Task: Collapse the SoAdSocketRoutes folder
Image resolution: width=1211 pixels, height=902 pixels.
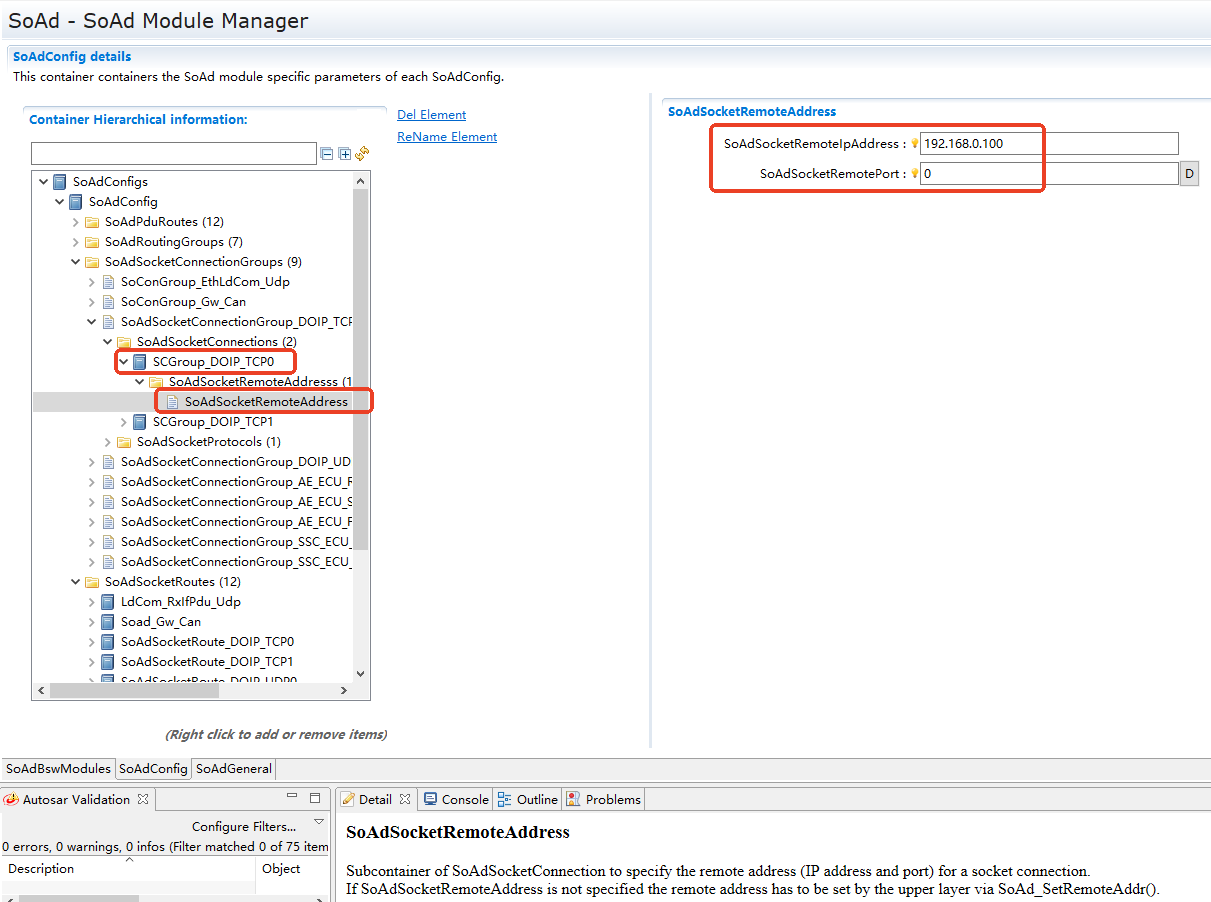Action: coord(76,582)
